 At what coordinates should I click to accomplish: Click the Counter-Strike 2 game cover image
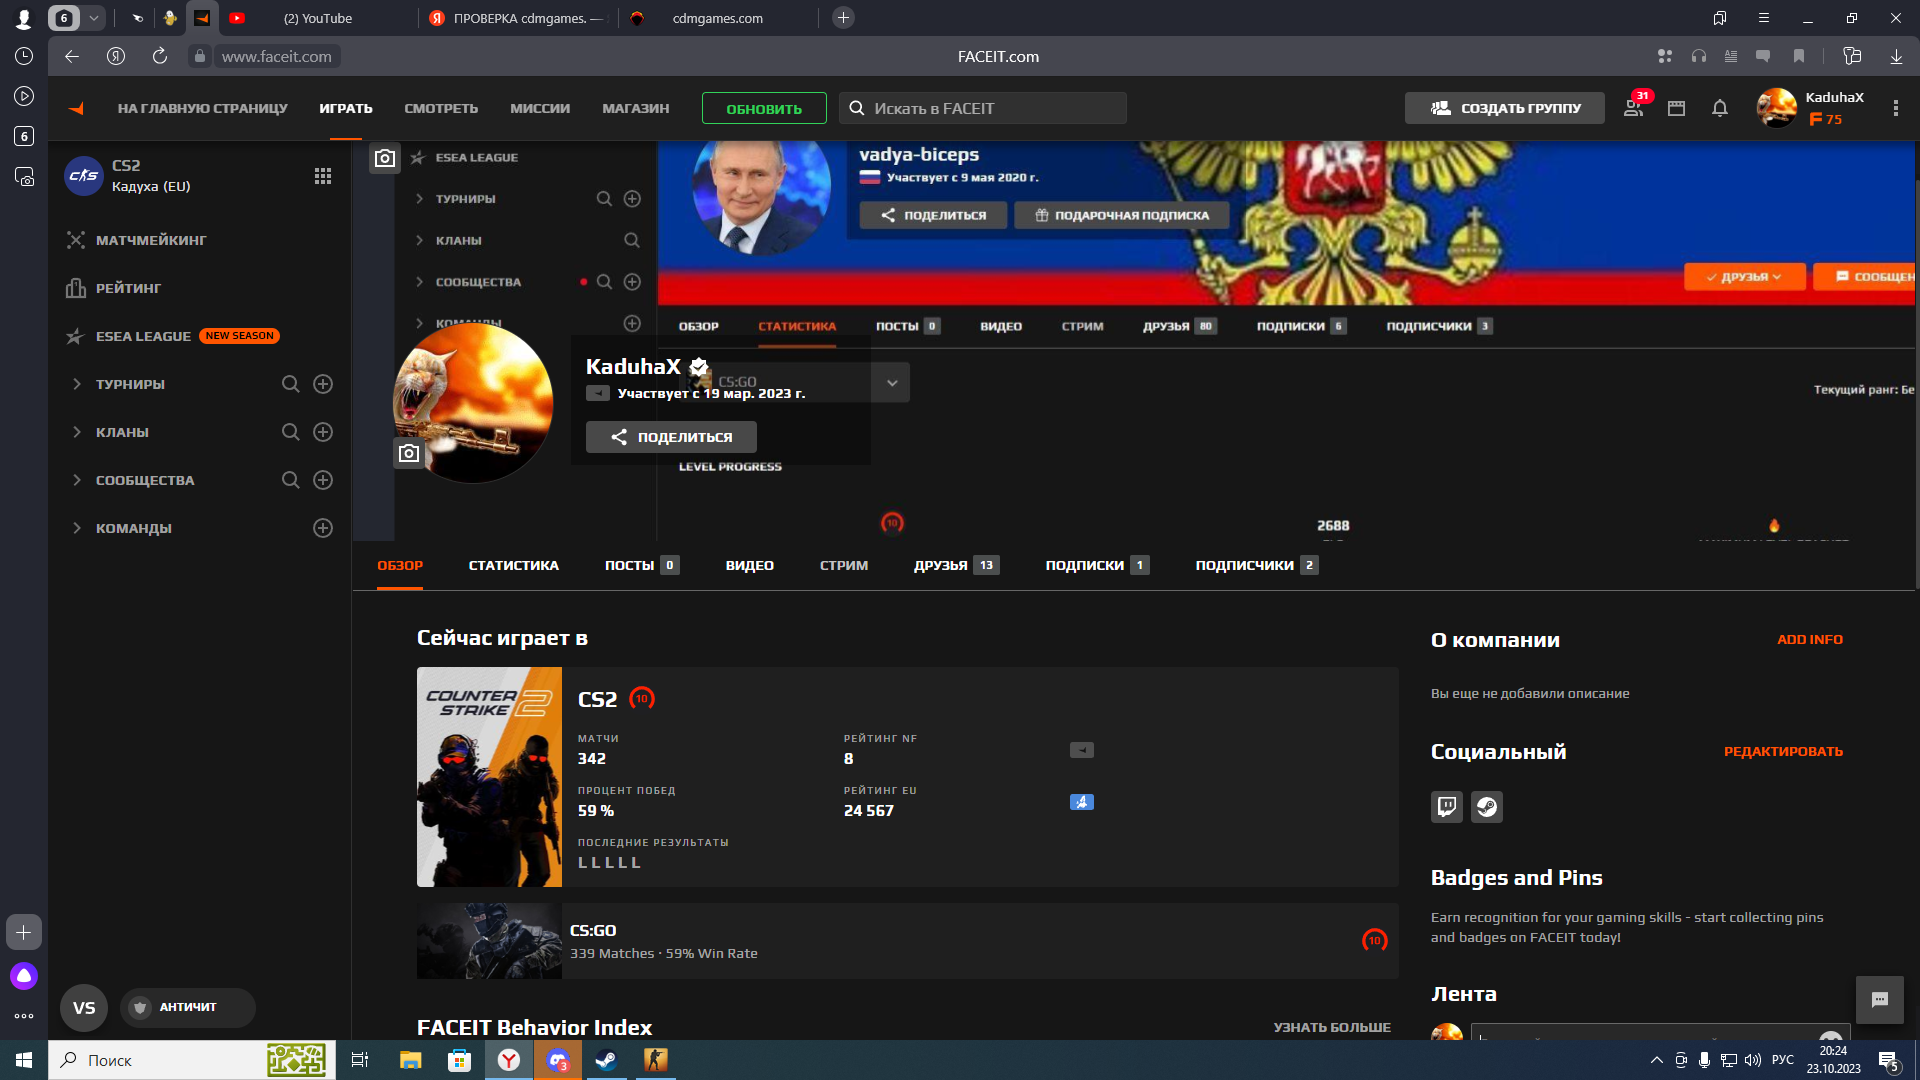pyautogui.click(x=489, y=777)
